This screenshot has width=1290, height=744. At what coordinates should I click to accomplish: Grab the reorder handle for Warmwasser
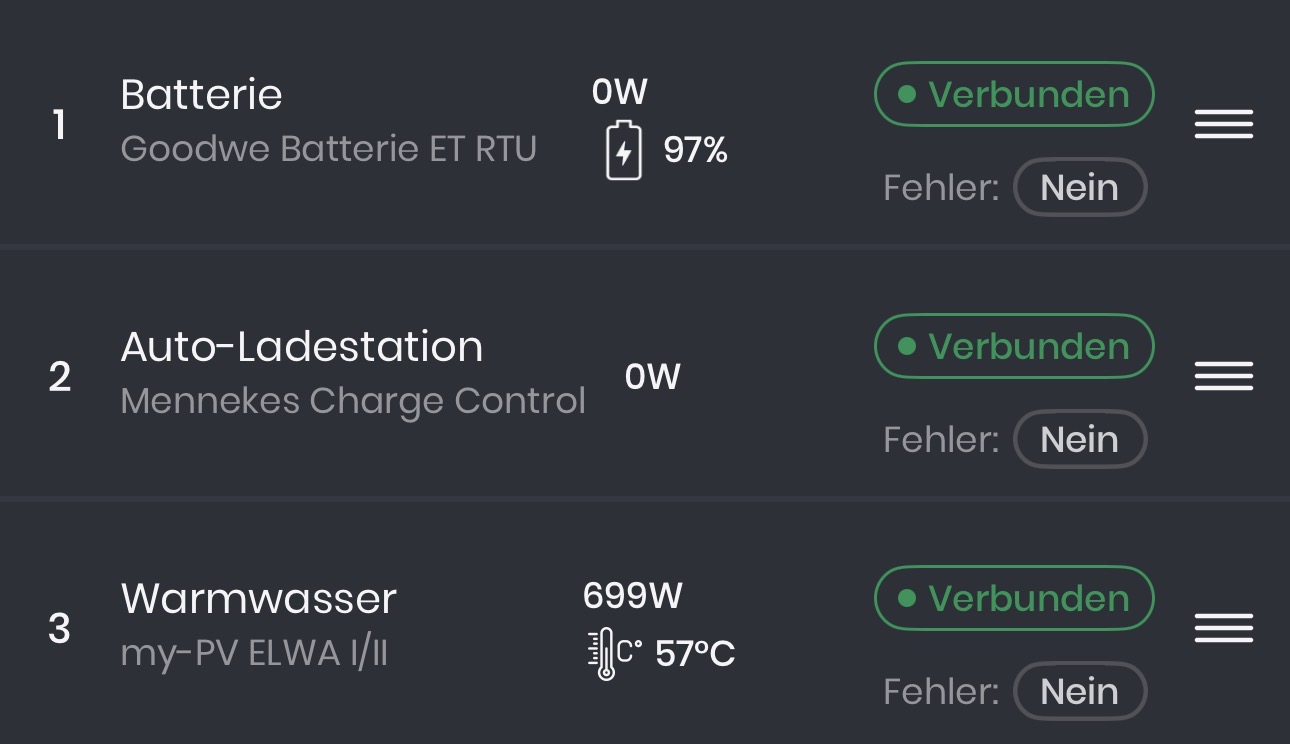point(1224,628)
